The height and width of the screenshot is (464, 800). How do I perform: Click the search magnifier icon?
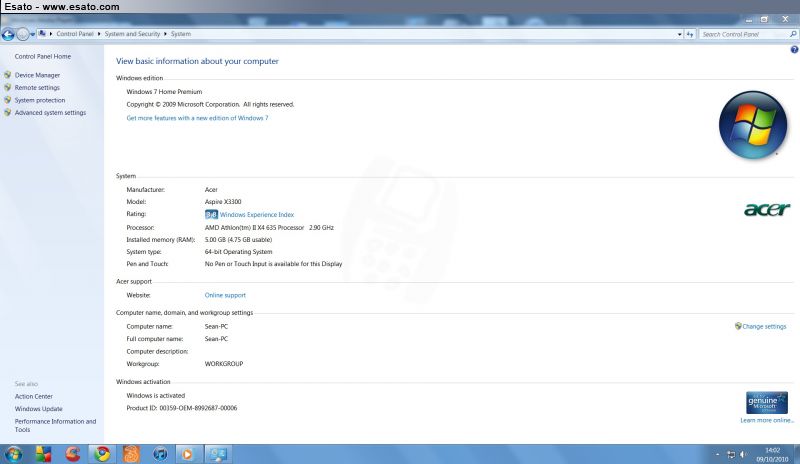coord(793,34)
